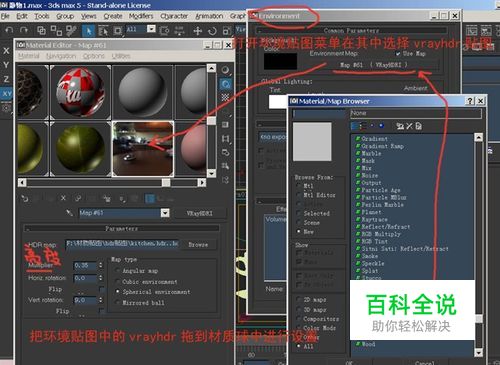Select Cubic environment radio button

tap(117, 281)
